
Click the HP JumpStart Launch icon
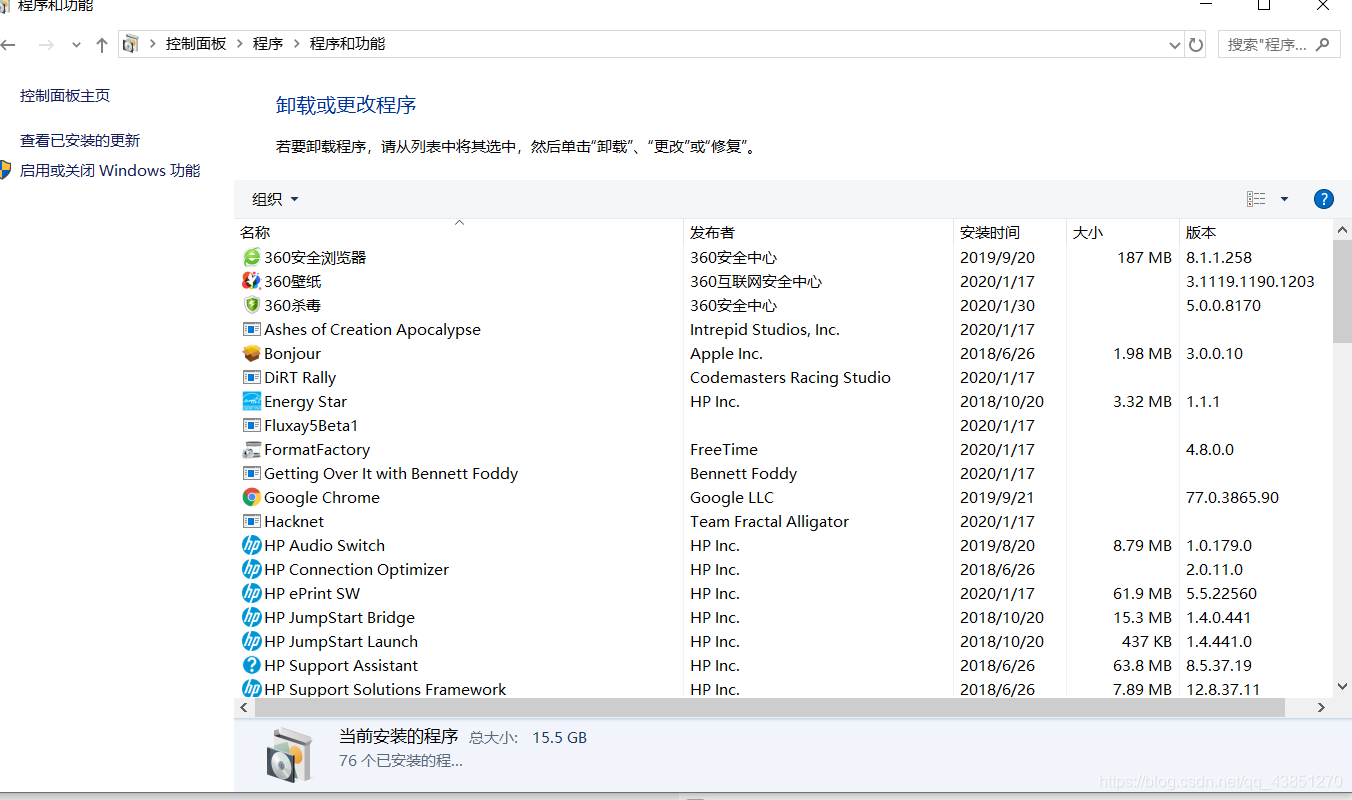click(x=251, y=641)
